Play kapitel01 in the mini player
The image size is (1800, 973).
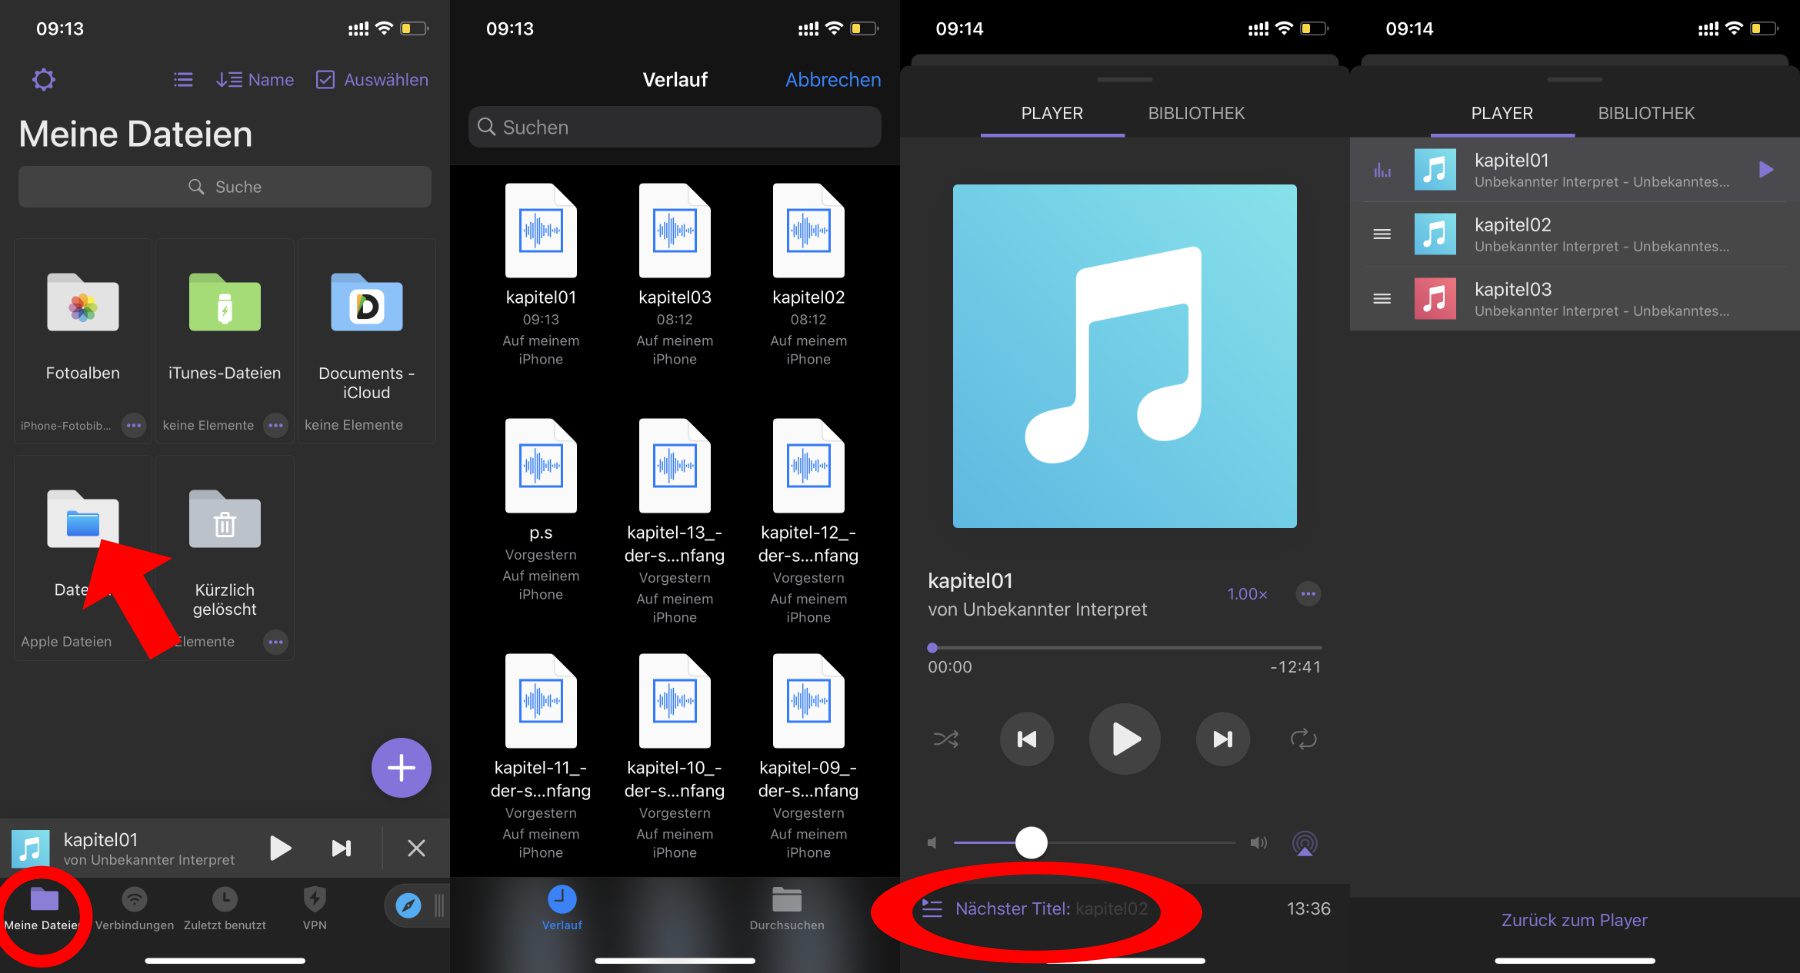281,849
